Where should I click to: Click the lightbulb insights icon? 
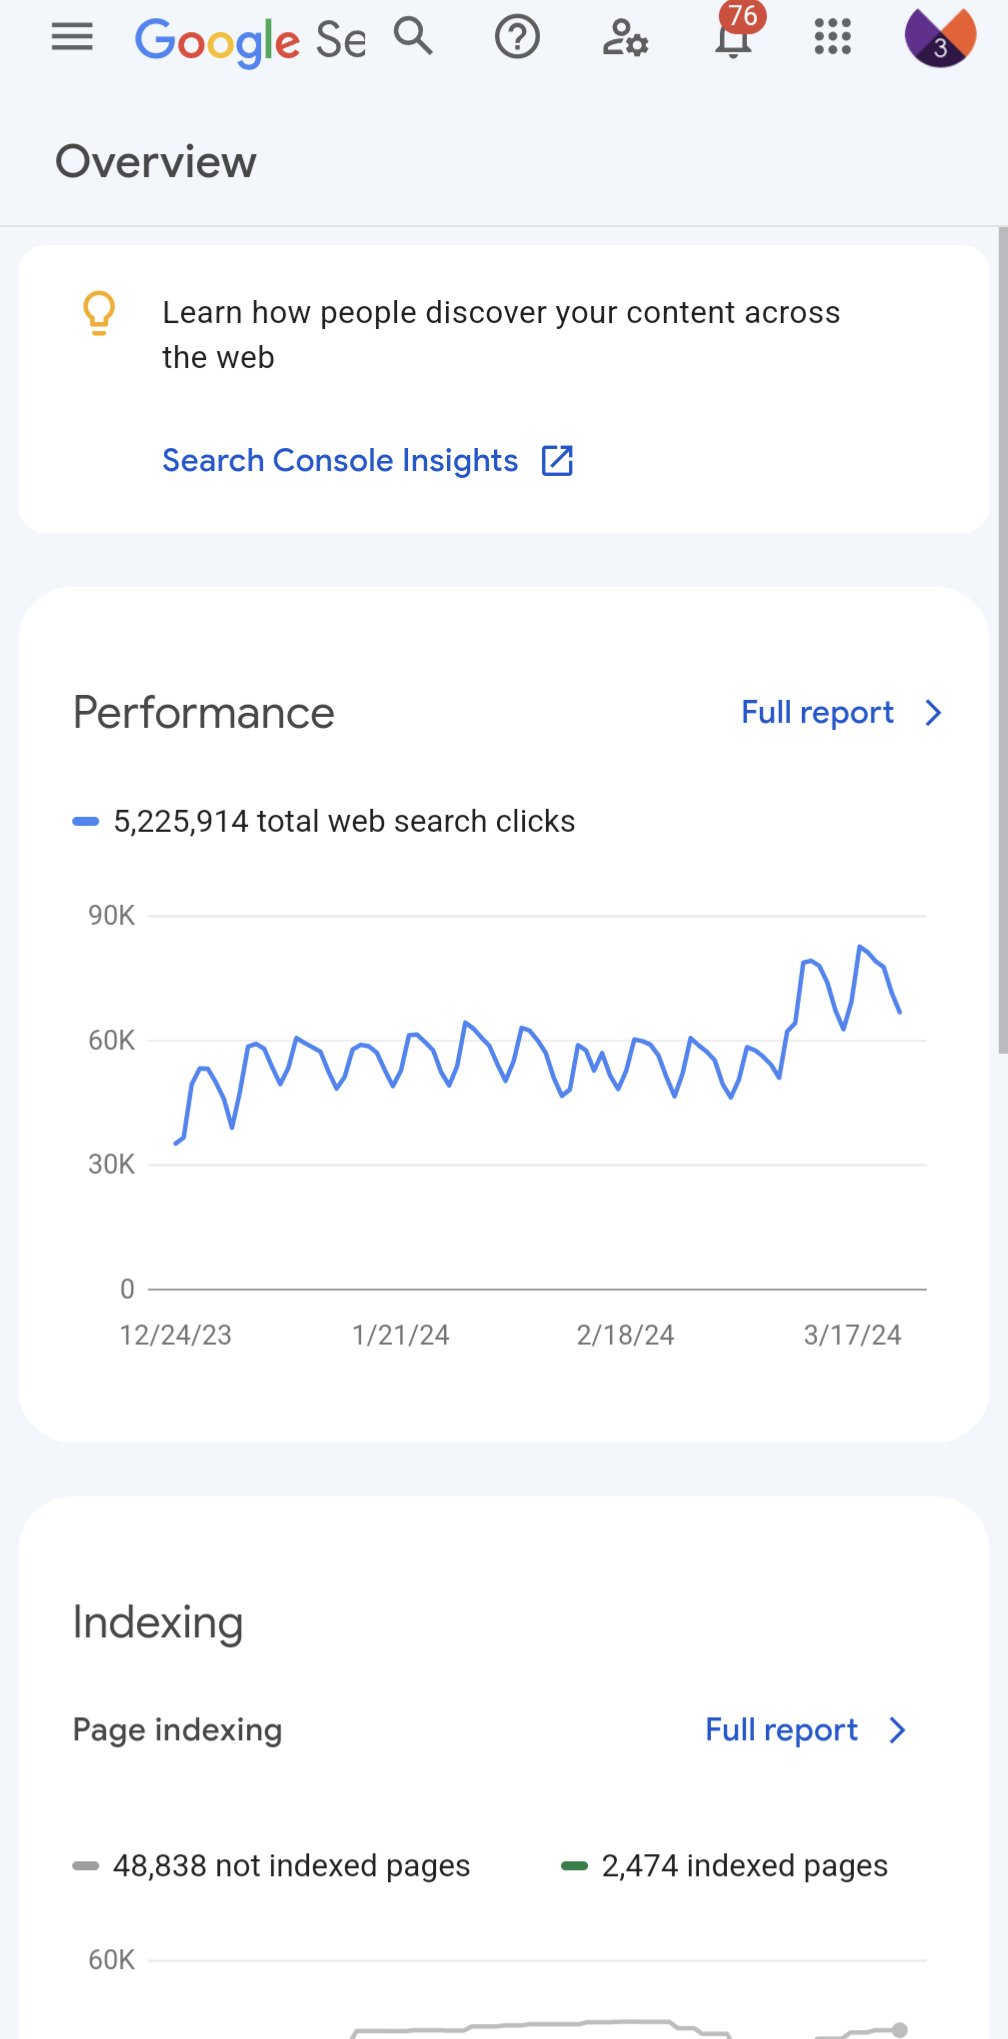click(99, 313)
